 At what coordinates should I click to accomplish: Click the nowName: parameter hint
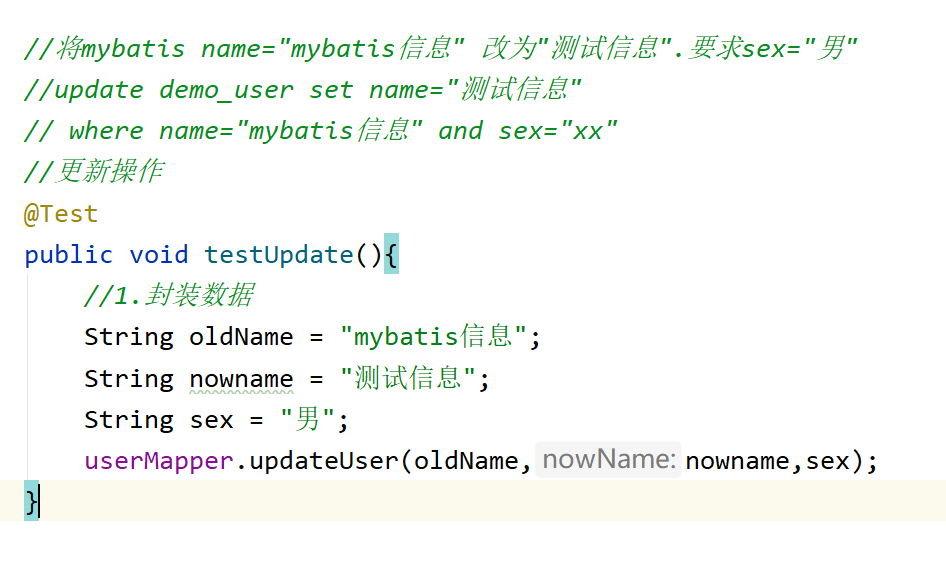(x=608, y=460)
